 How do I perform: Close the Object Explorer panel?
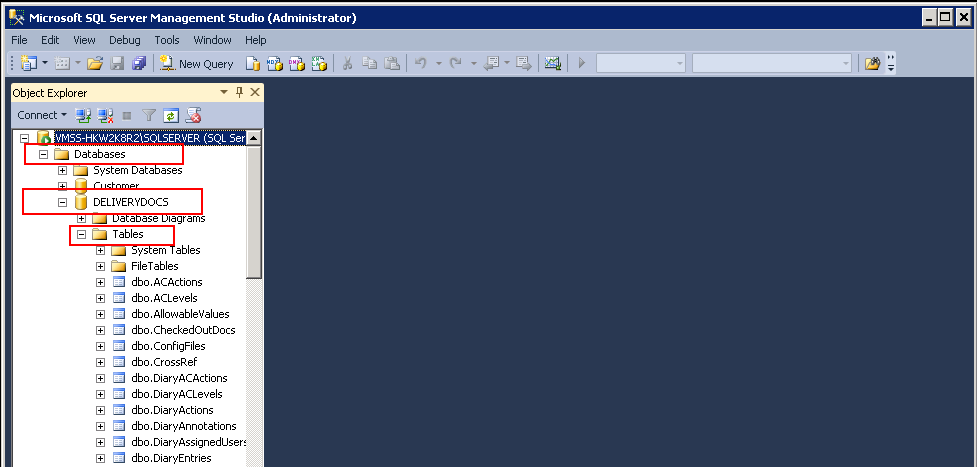click(x=254, y=92)
